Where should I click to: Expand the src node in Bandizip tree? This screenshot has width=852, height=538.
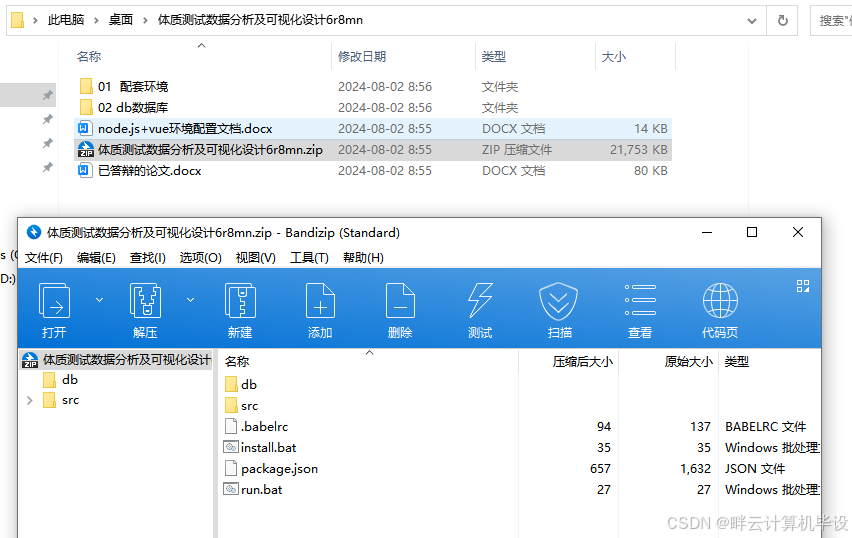click(x=30, y=401)
